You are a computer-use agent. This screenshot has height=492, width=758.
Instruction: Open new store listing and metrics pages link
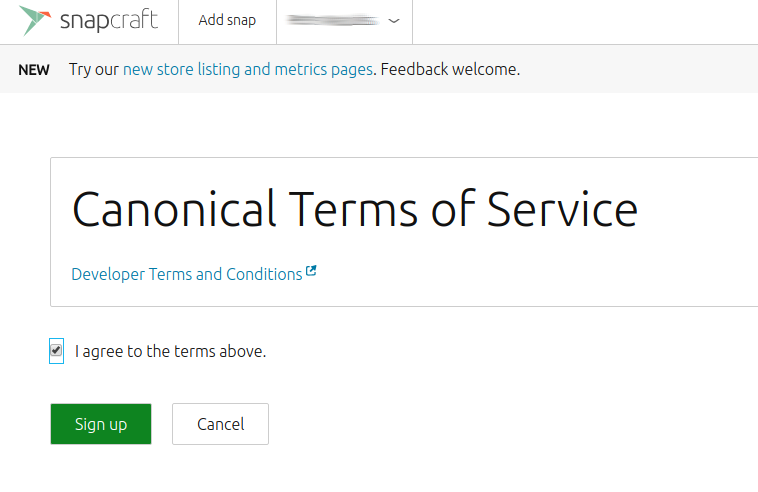coord(248,70)
